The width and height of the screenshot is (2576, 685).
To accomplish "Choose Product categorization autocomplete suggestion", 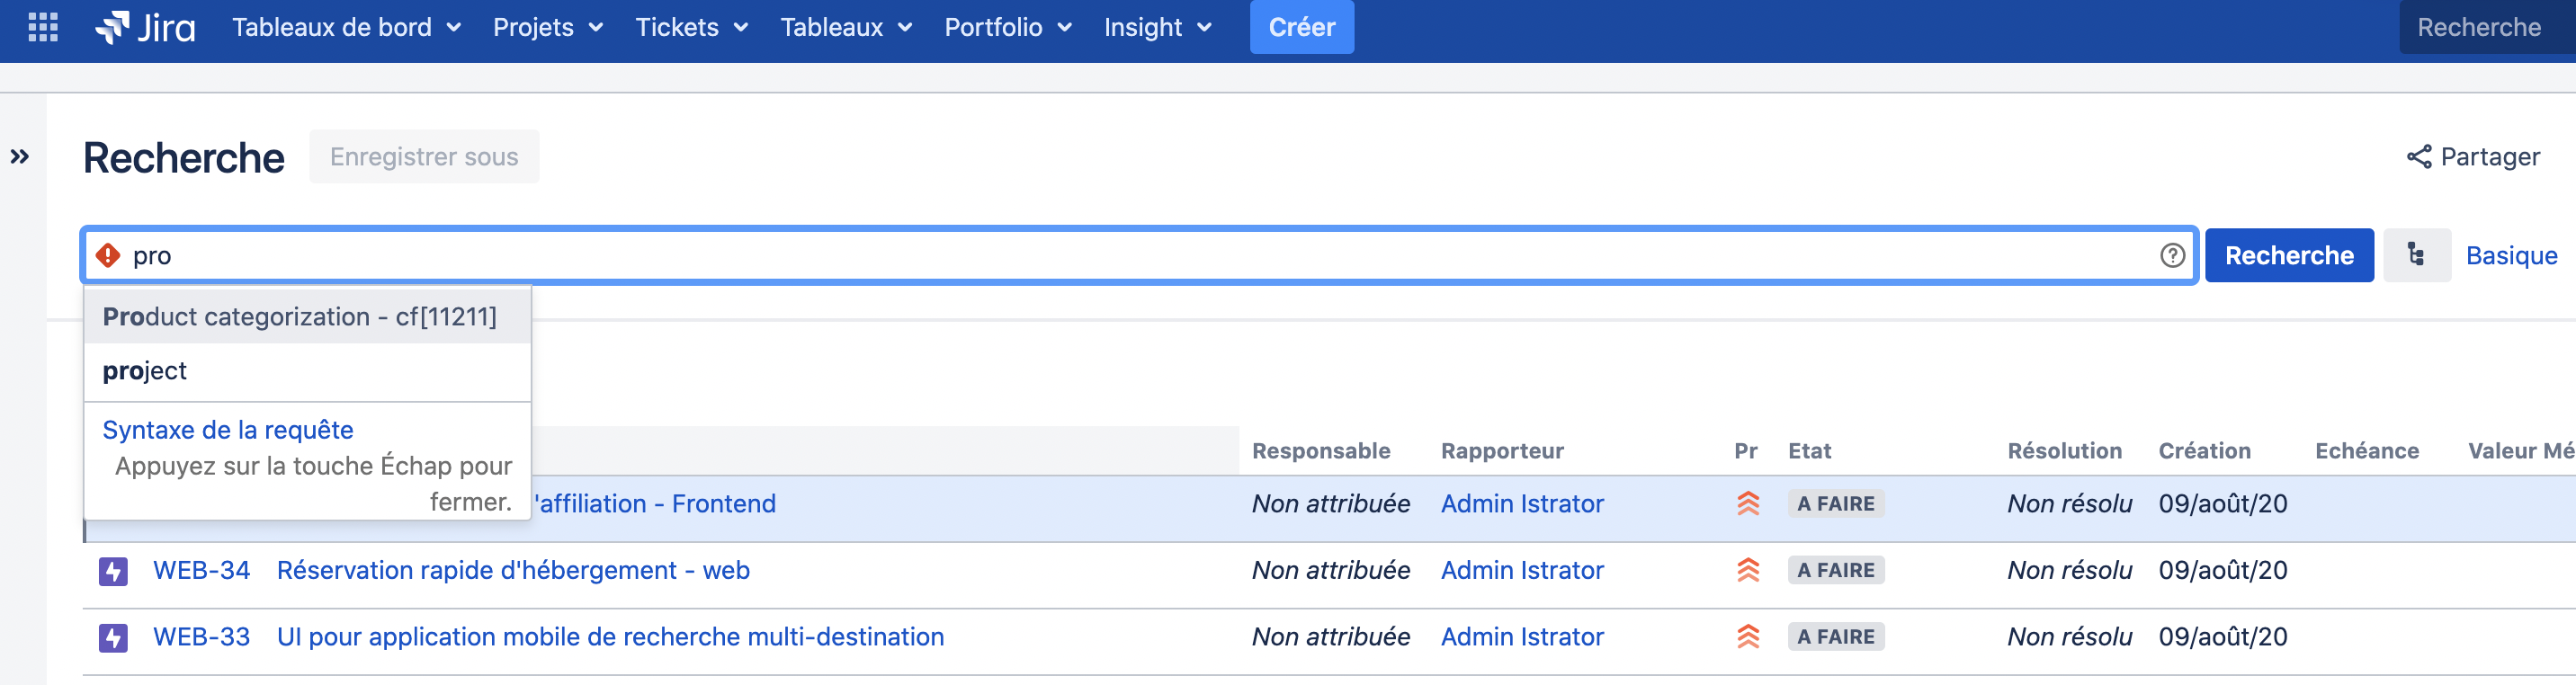I will click(x=299, y=317).
